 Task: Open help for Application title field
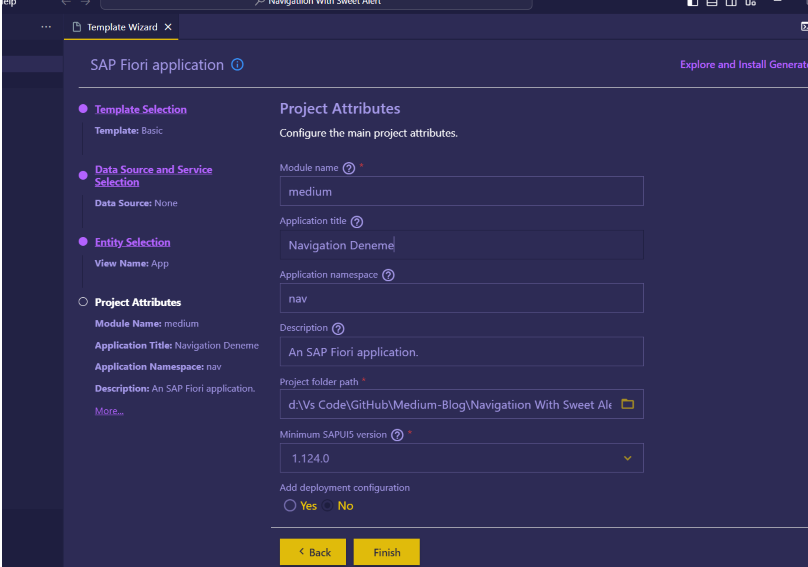pos(357,222)
